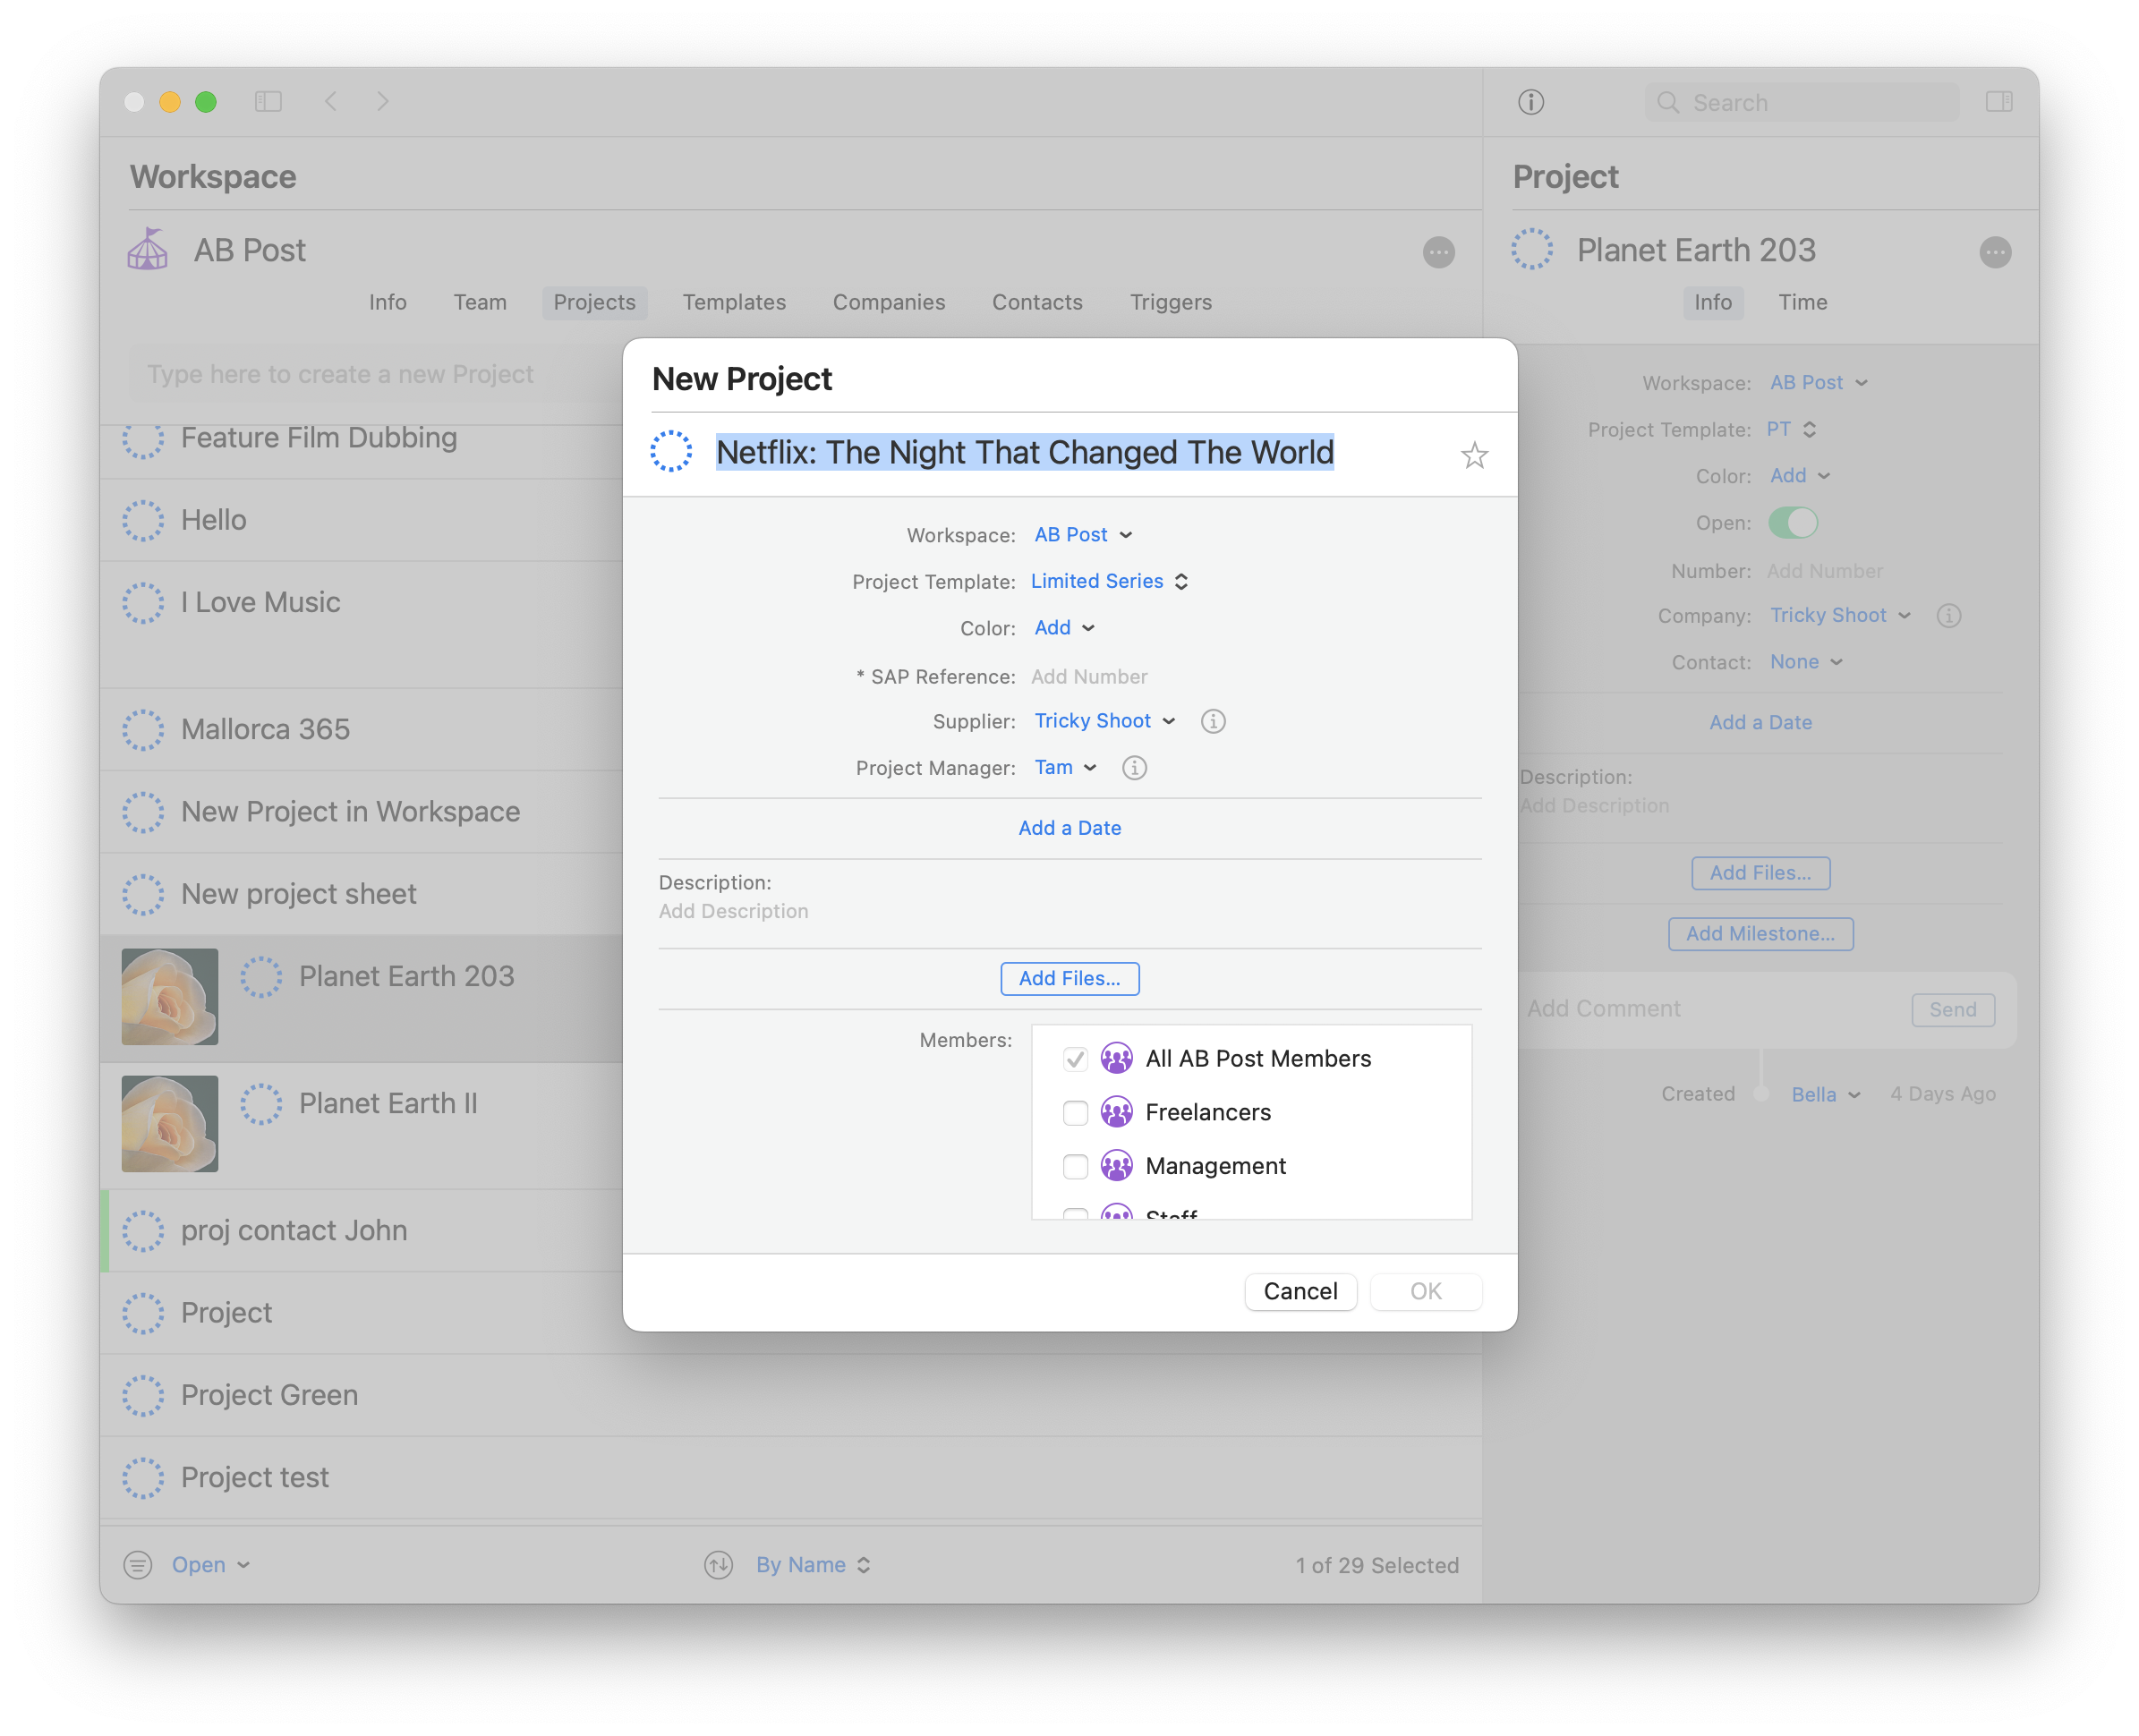Click the SAP Reference Add Number field

(x=1089, y=677)
